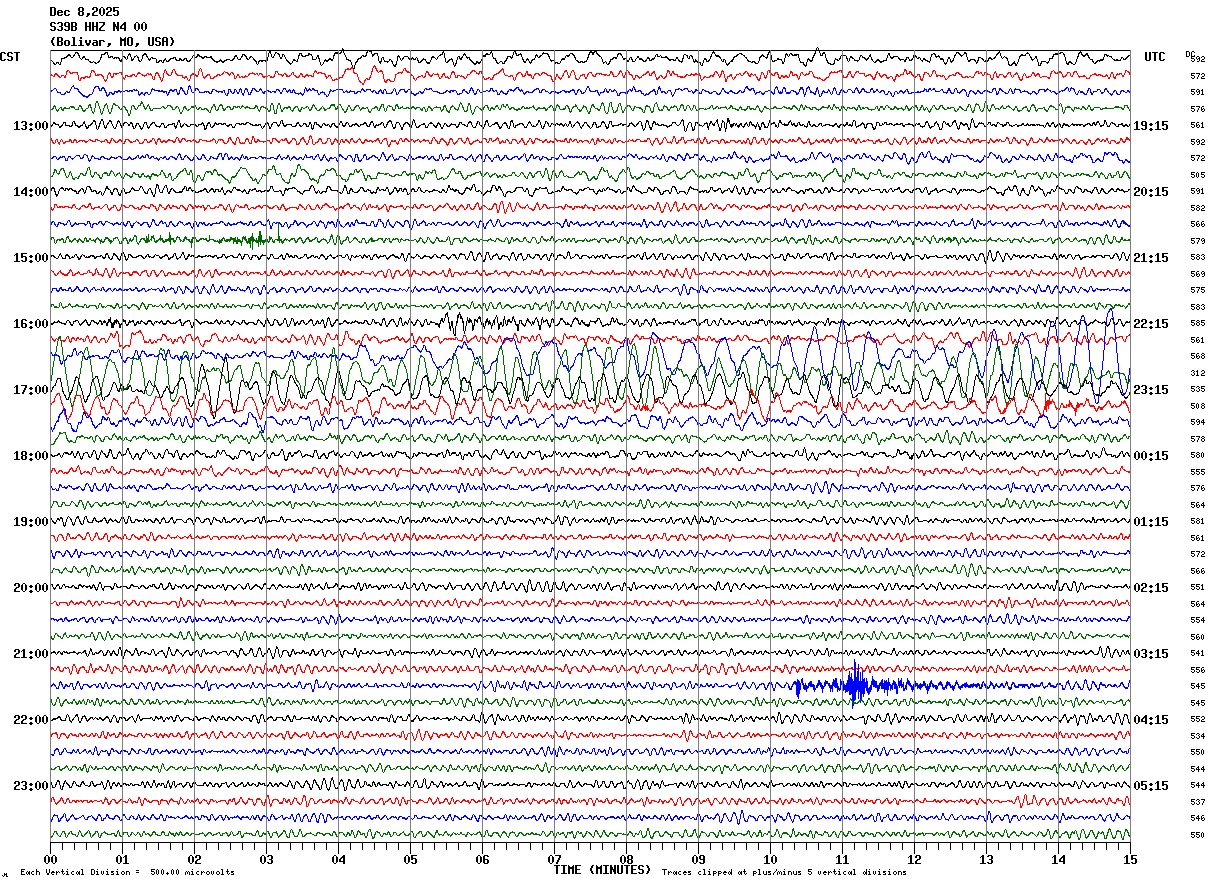The height and width of the screenshot is (886, 1210).
Task: Click the 'CST' timezone label
Action: pos(10,57)
